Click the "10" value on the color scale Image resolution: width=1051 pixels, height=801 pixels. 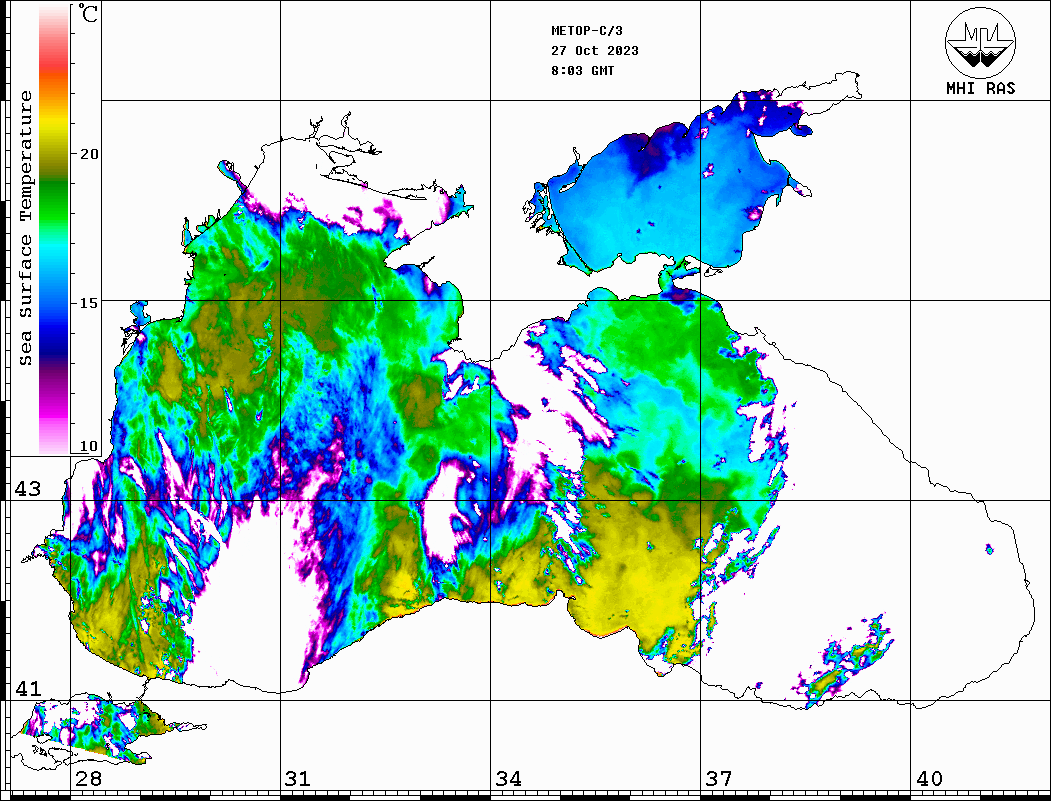point(88,446)
